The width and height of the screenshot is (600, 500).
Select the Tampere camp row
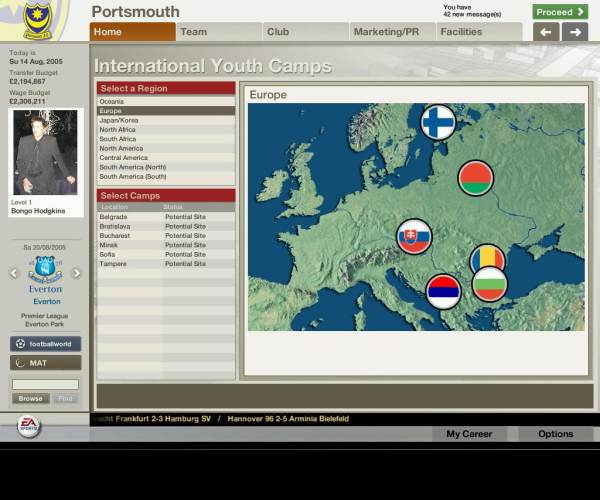[x=166, y=264]
